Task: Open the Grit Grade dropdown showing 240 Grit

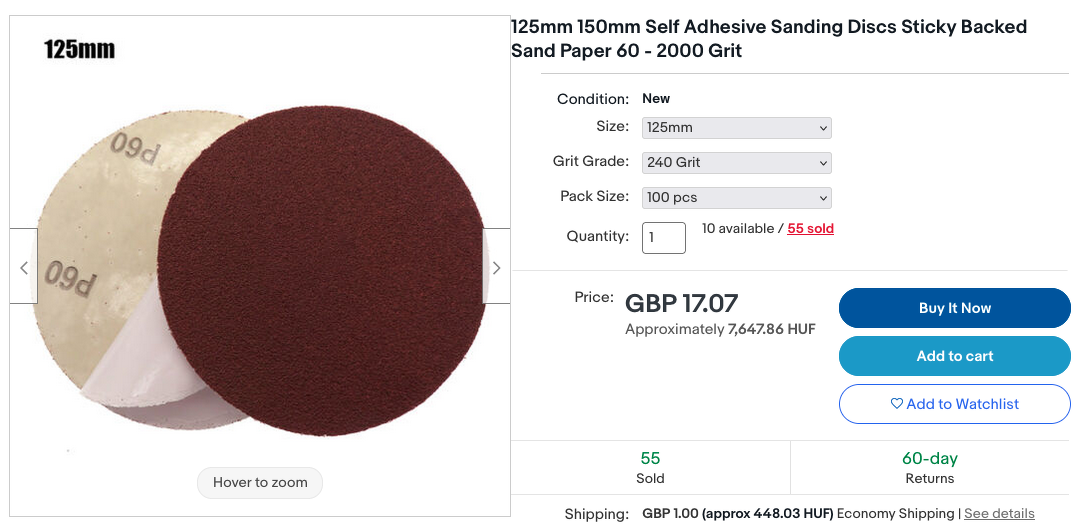Action: click(x=736, y=163)
